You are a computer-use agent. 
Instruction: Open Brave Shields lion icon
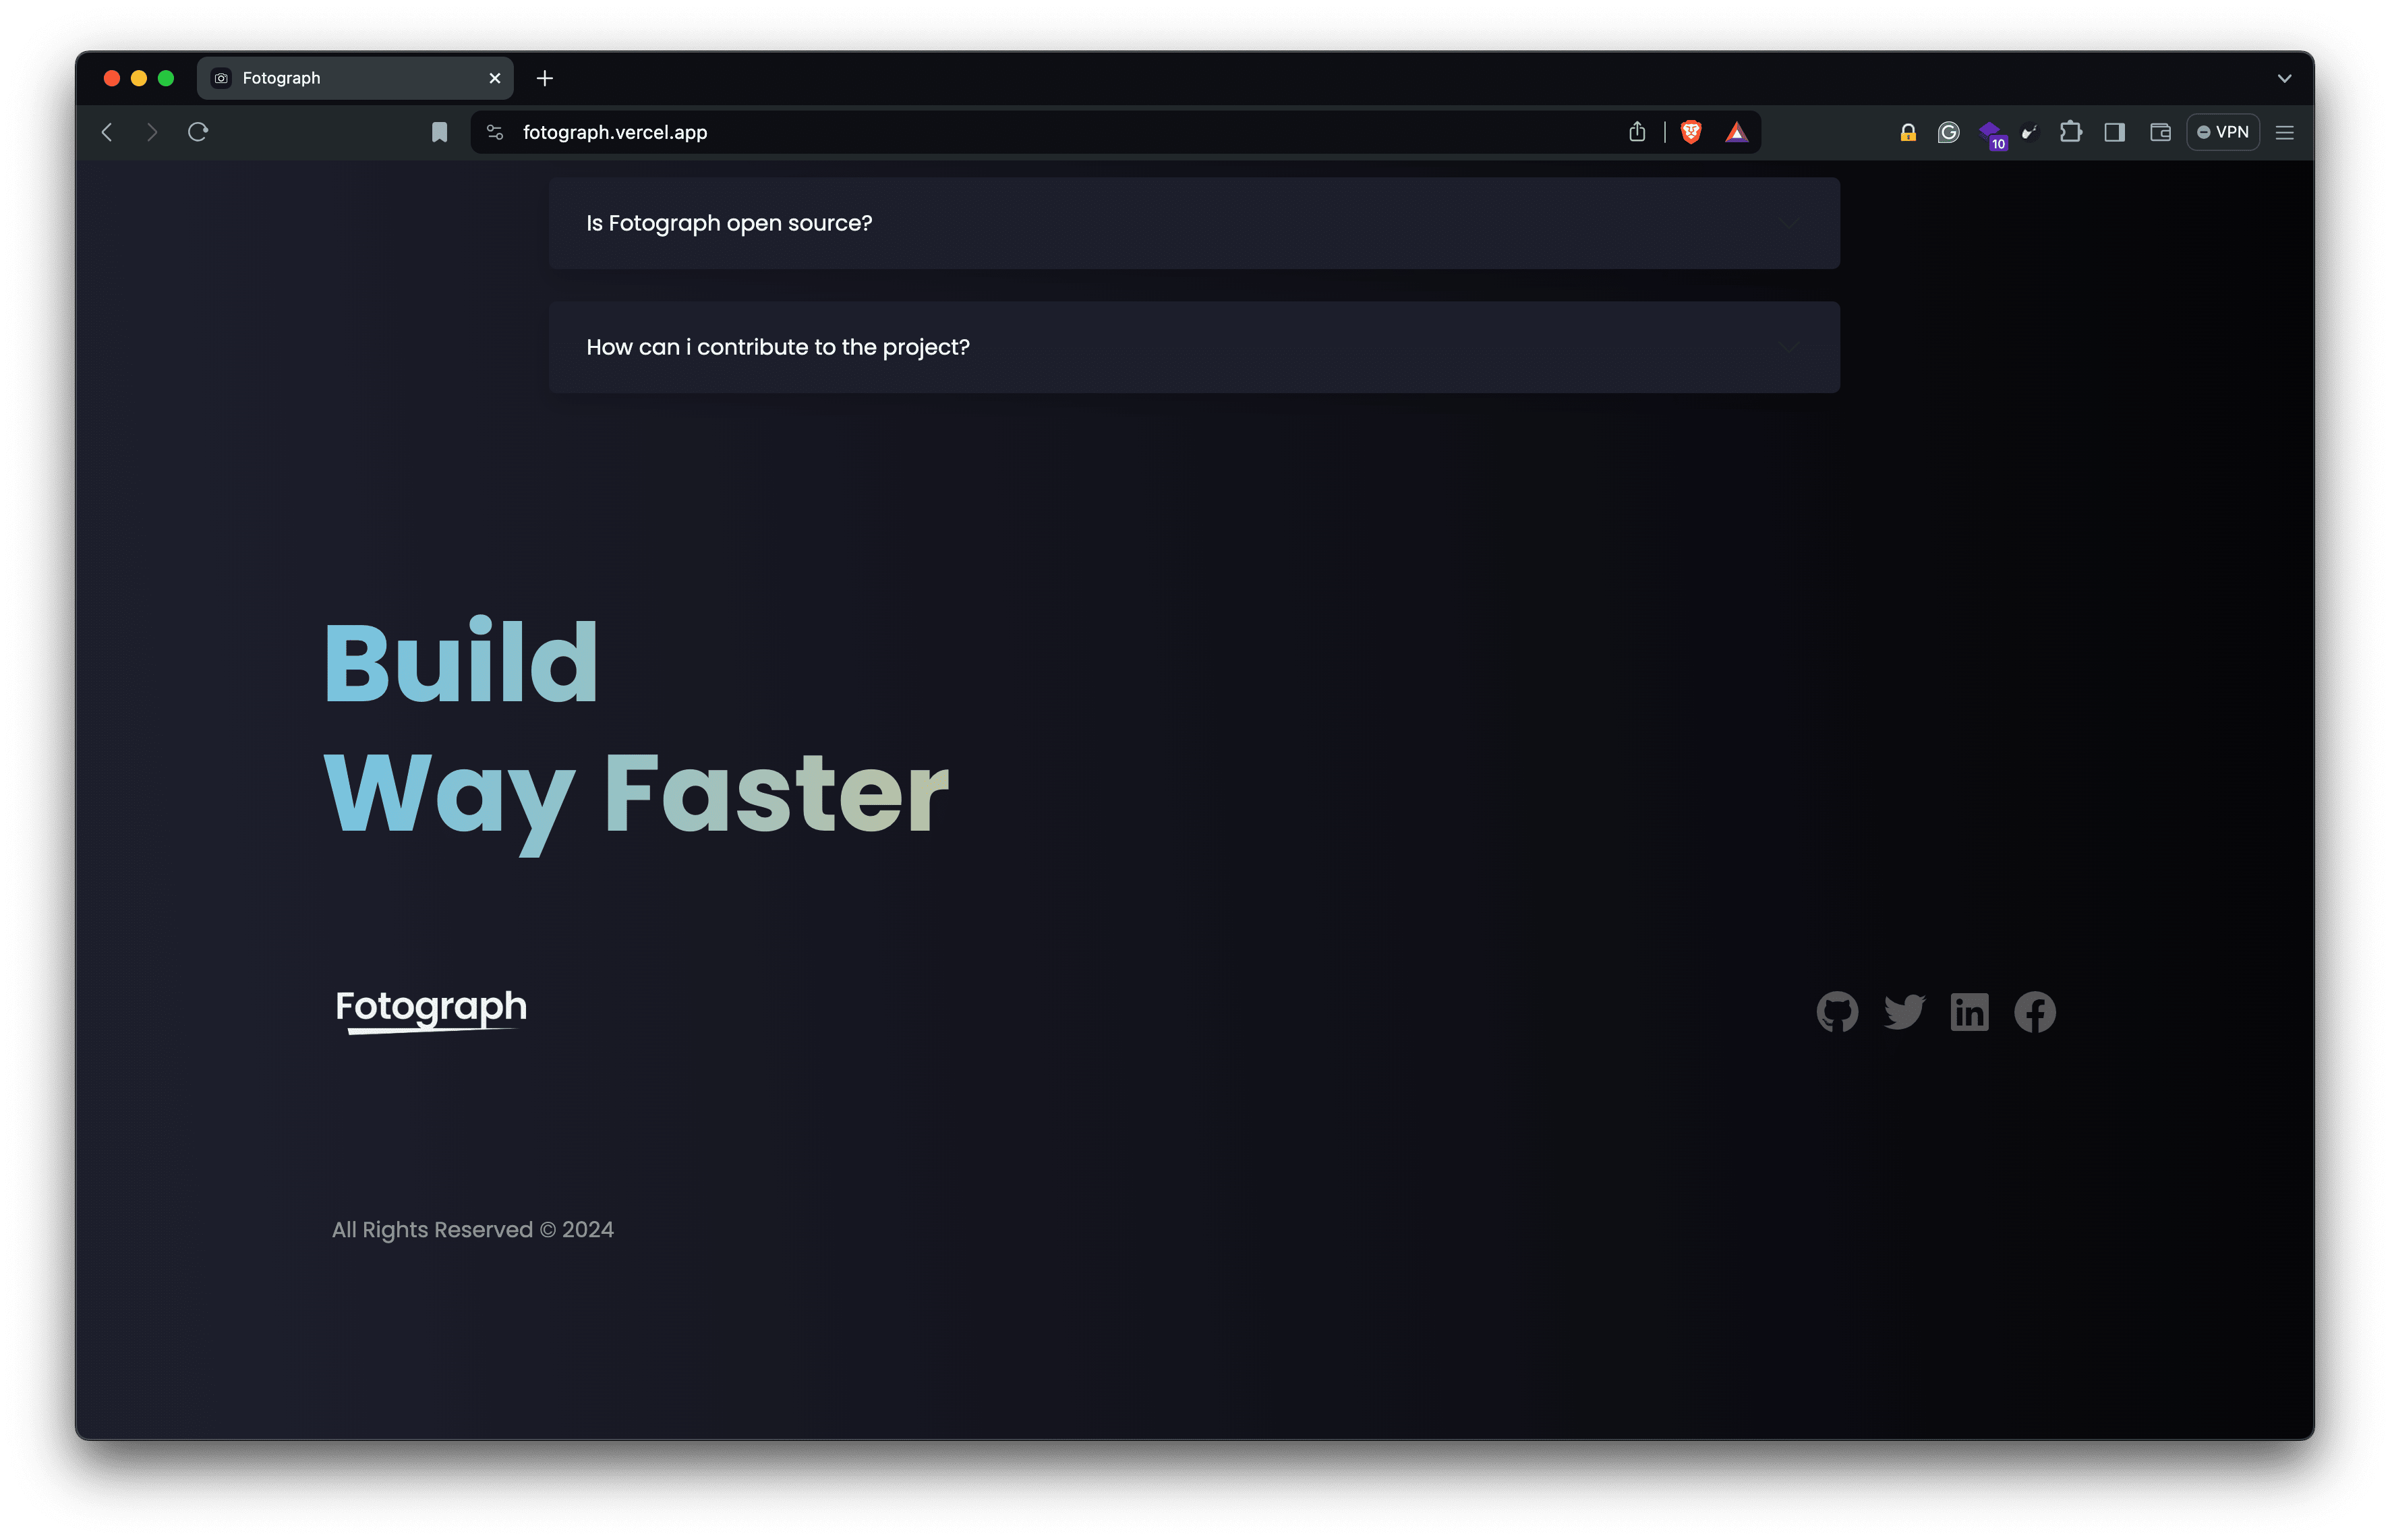[1691, 132]
